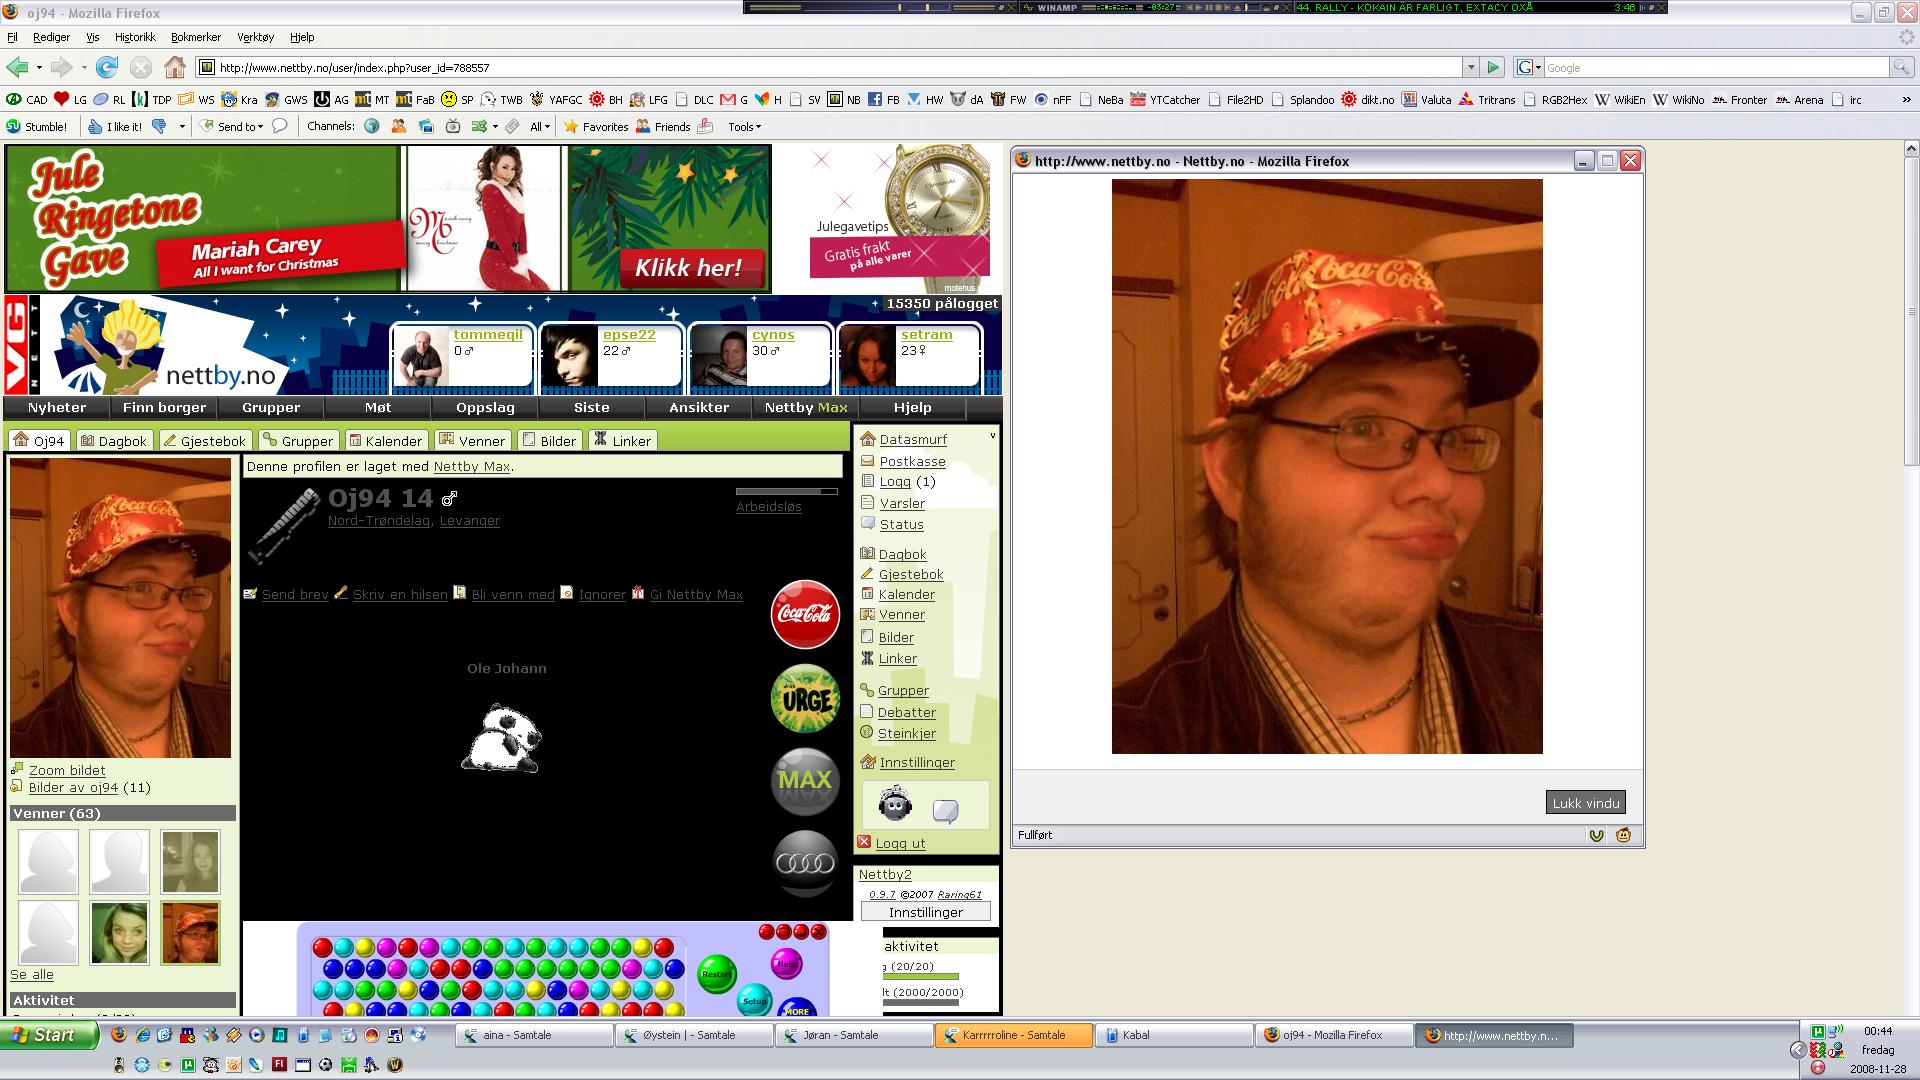Click the Zoom bildet link

[67, 770]
